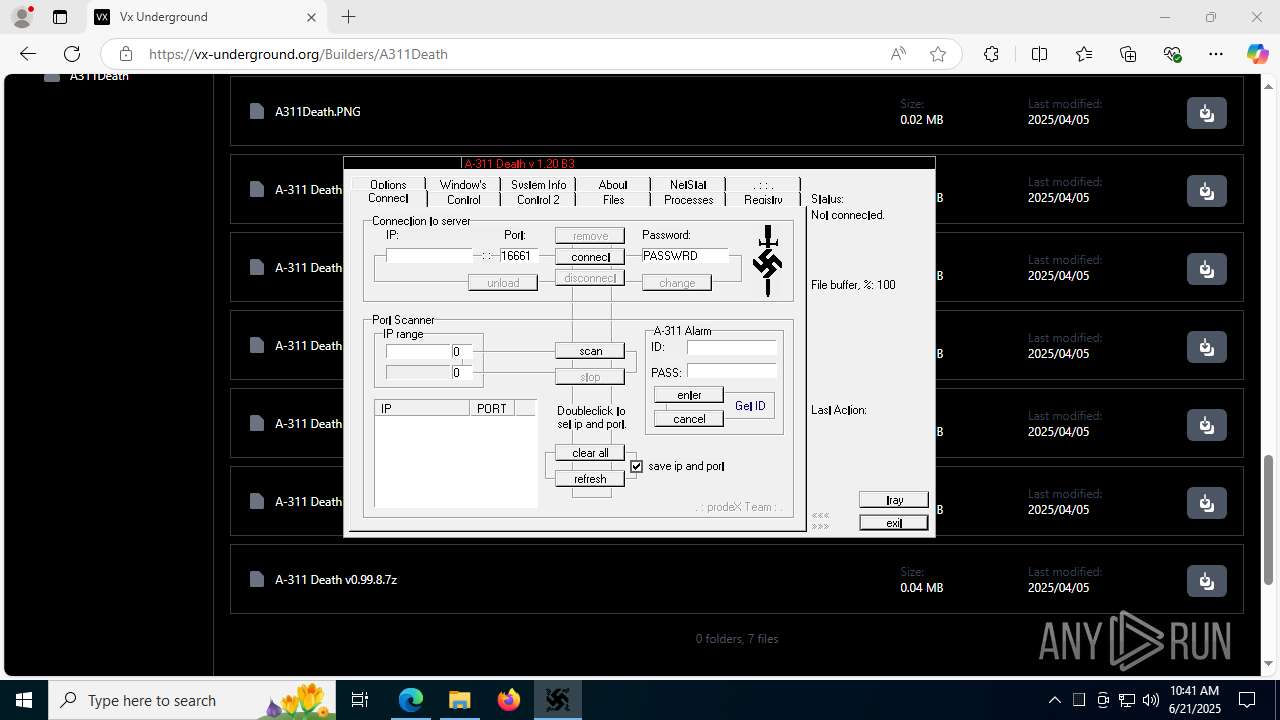Screen dimensions: 1280x720
Task: Click the clear all button
Action: pos(590,453)
